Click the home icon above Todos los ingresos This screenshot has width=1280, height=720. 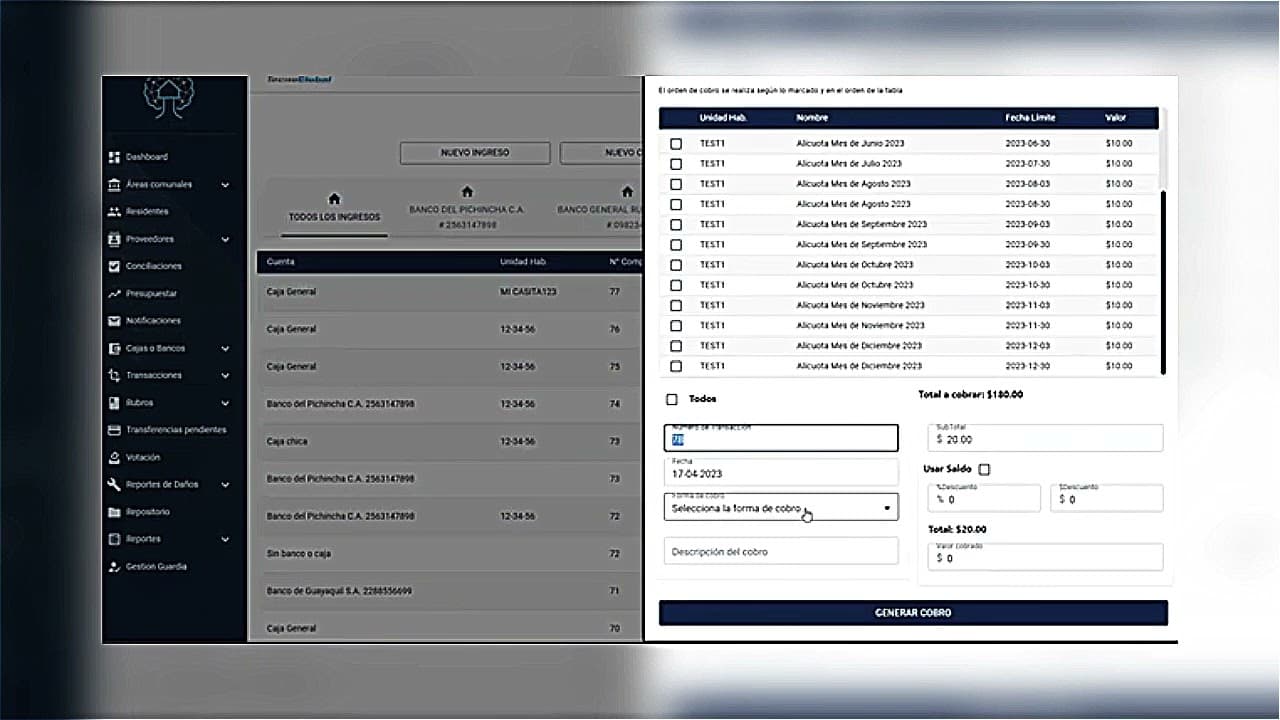pyautogui.click(x=334, y=199)
